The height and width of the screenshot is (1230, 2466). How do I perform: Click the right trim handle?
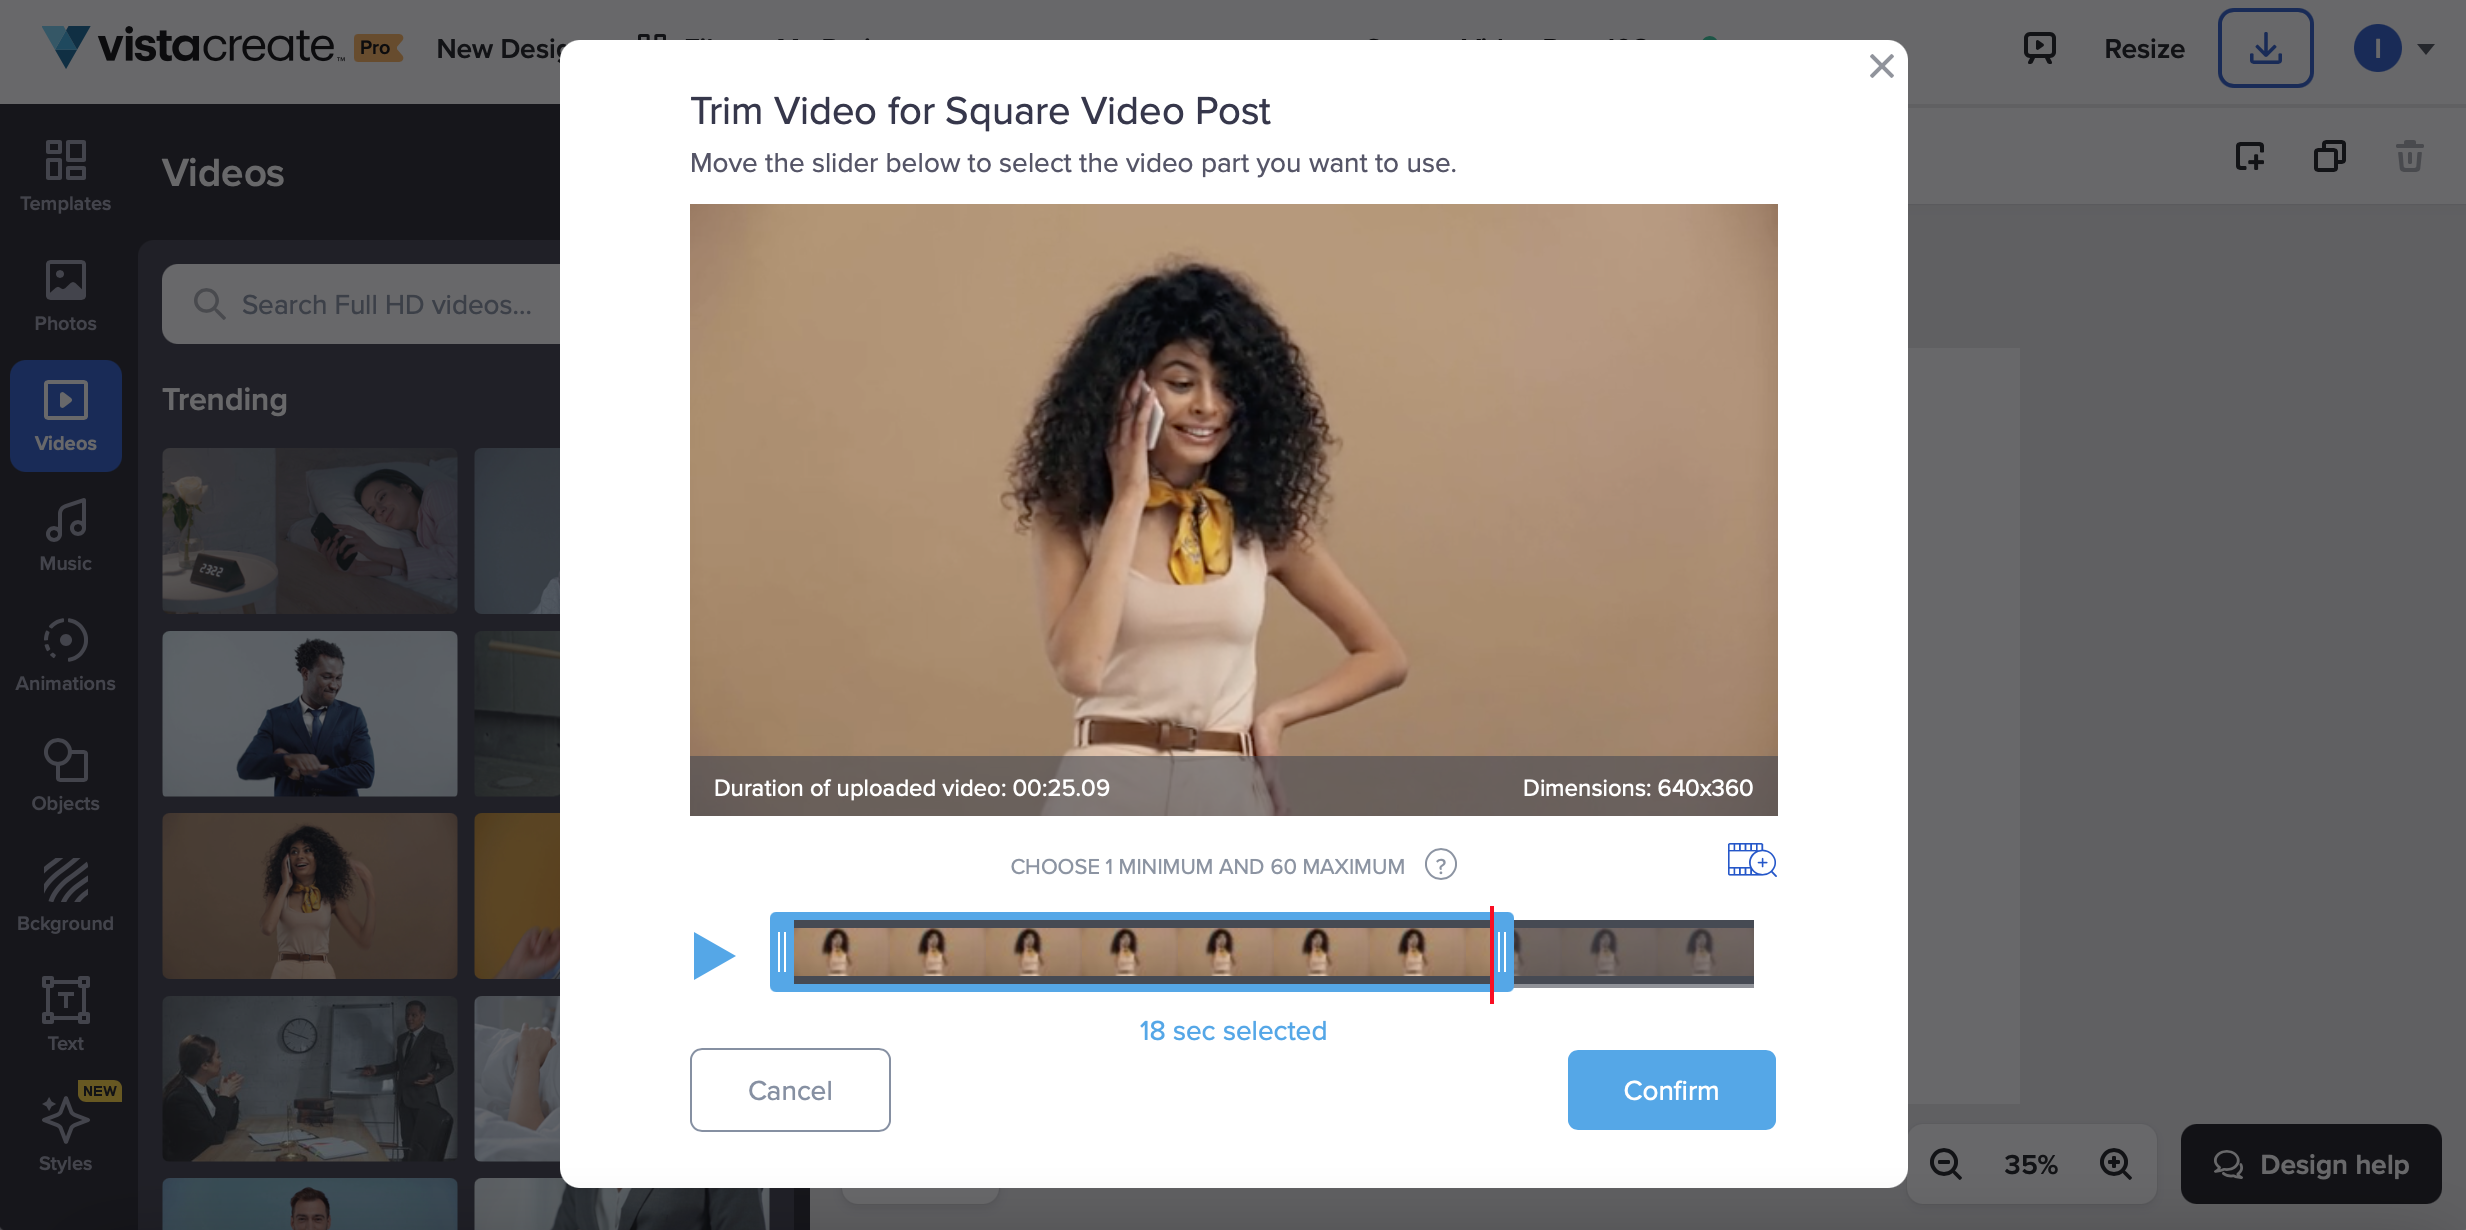click(1503, 952)
